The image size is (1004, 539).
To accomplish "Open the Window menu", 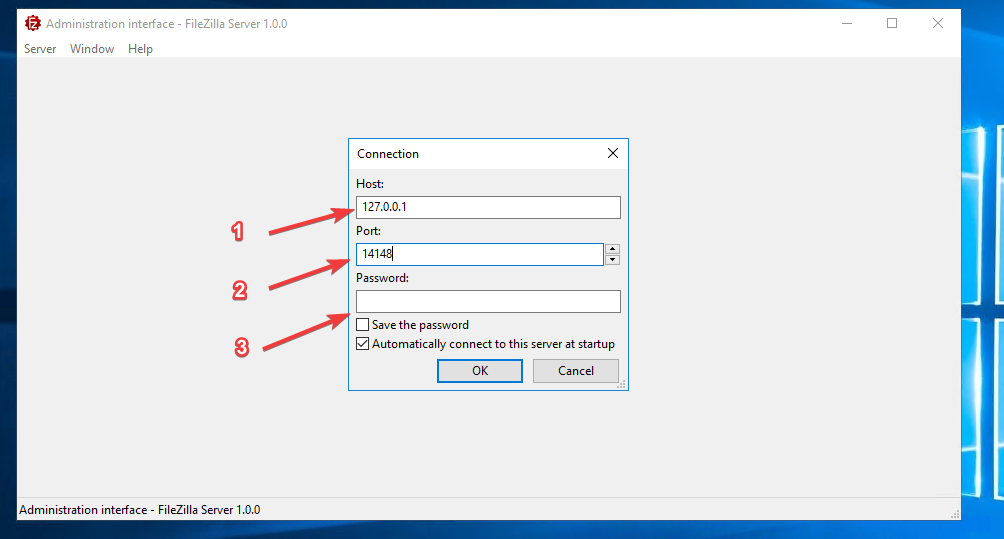I will 92,49.
